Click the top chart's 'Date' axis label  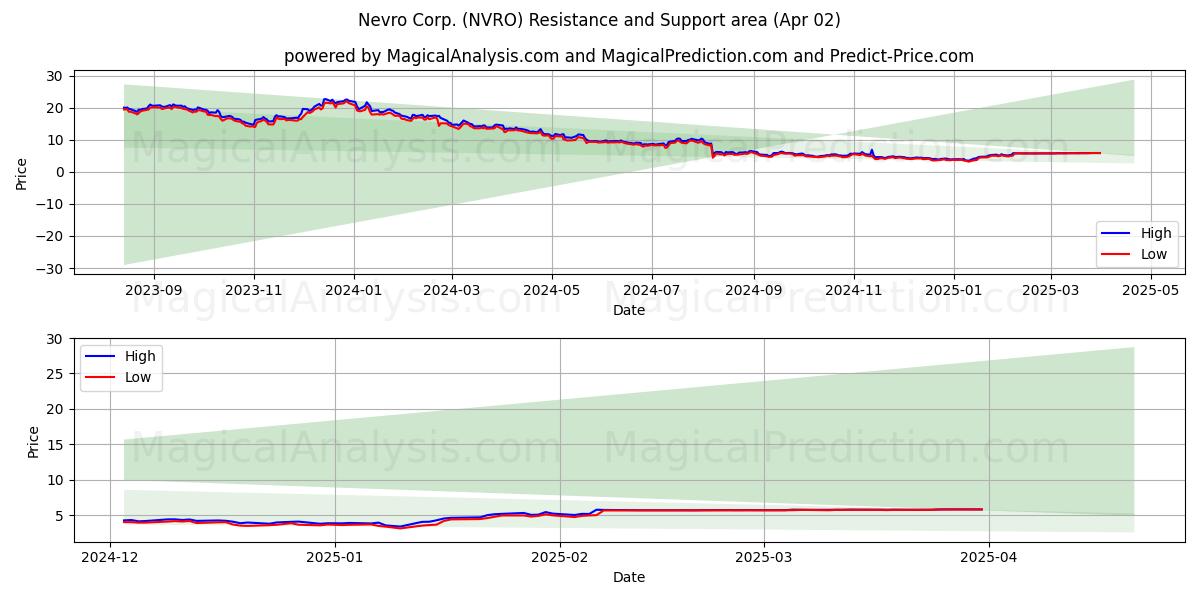(629, 311)
